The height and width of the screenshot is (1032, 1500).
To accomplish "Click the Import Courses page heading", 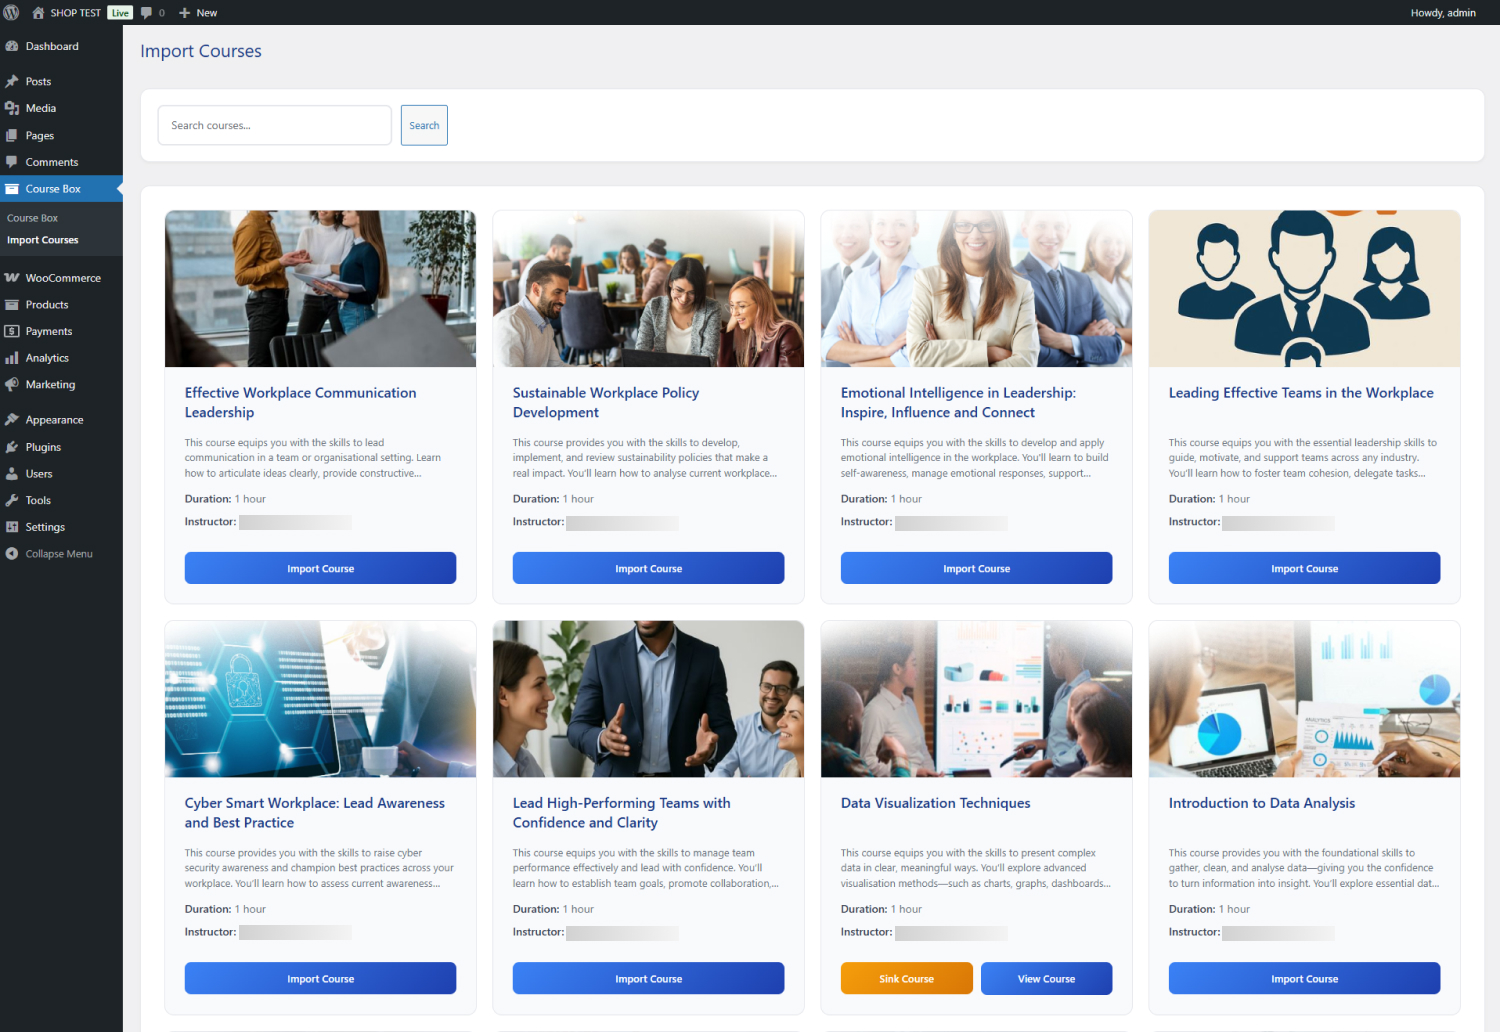I will [201, 51].
